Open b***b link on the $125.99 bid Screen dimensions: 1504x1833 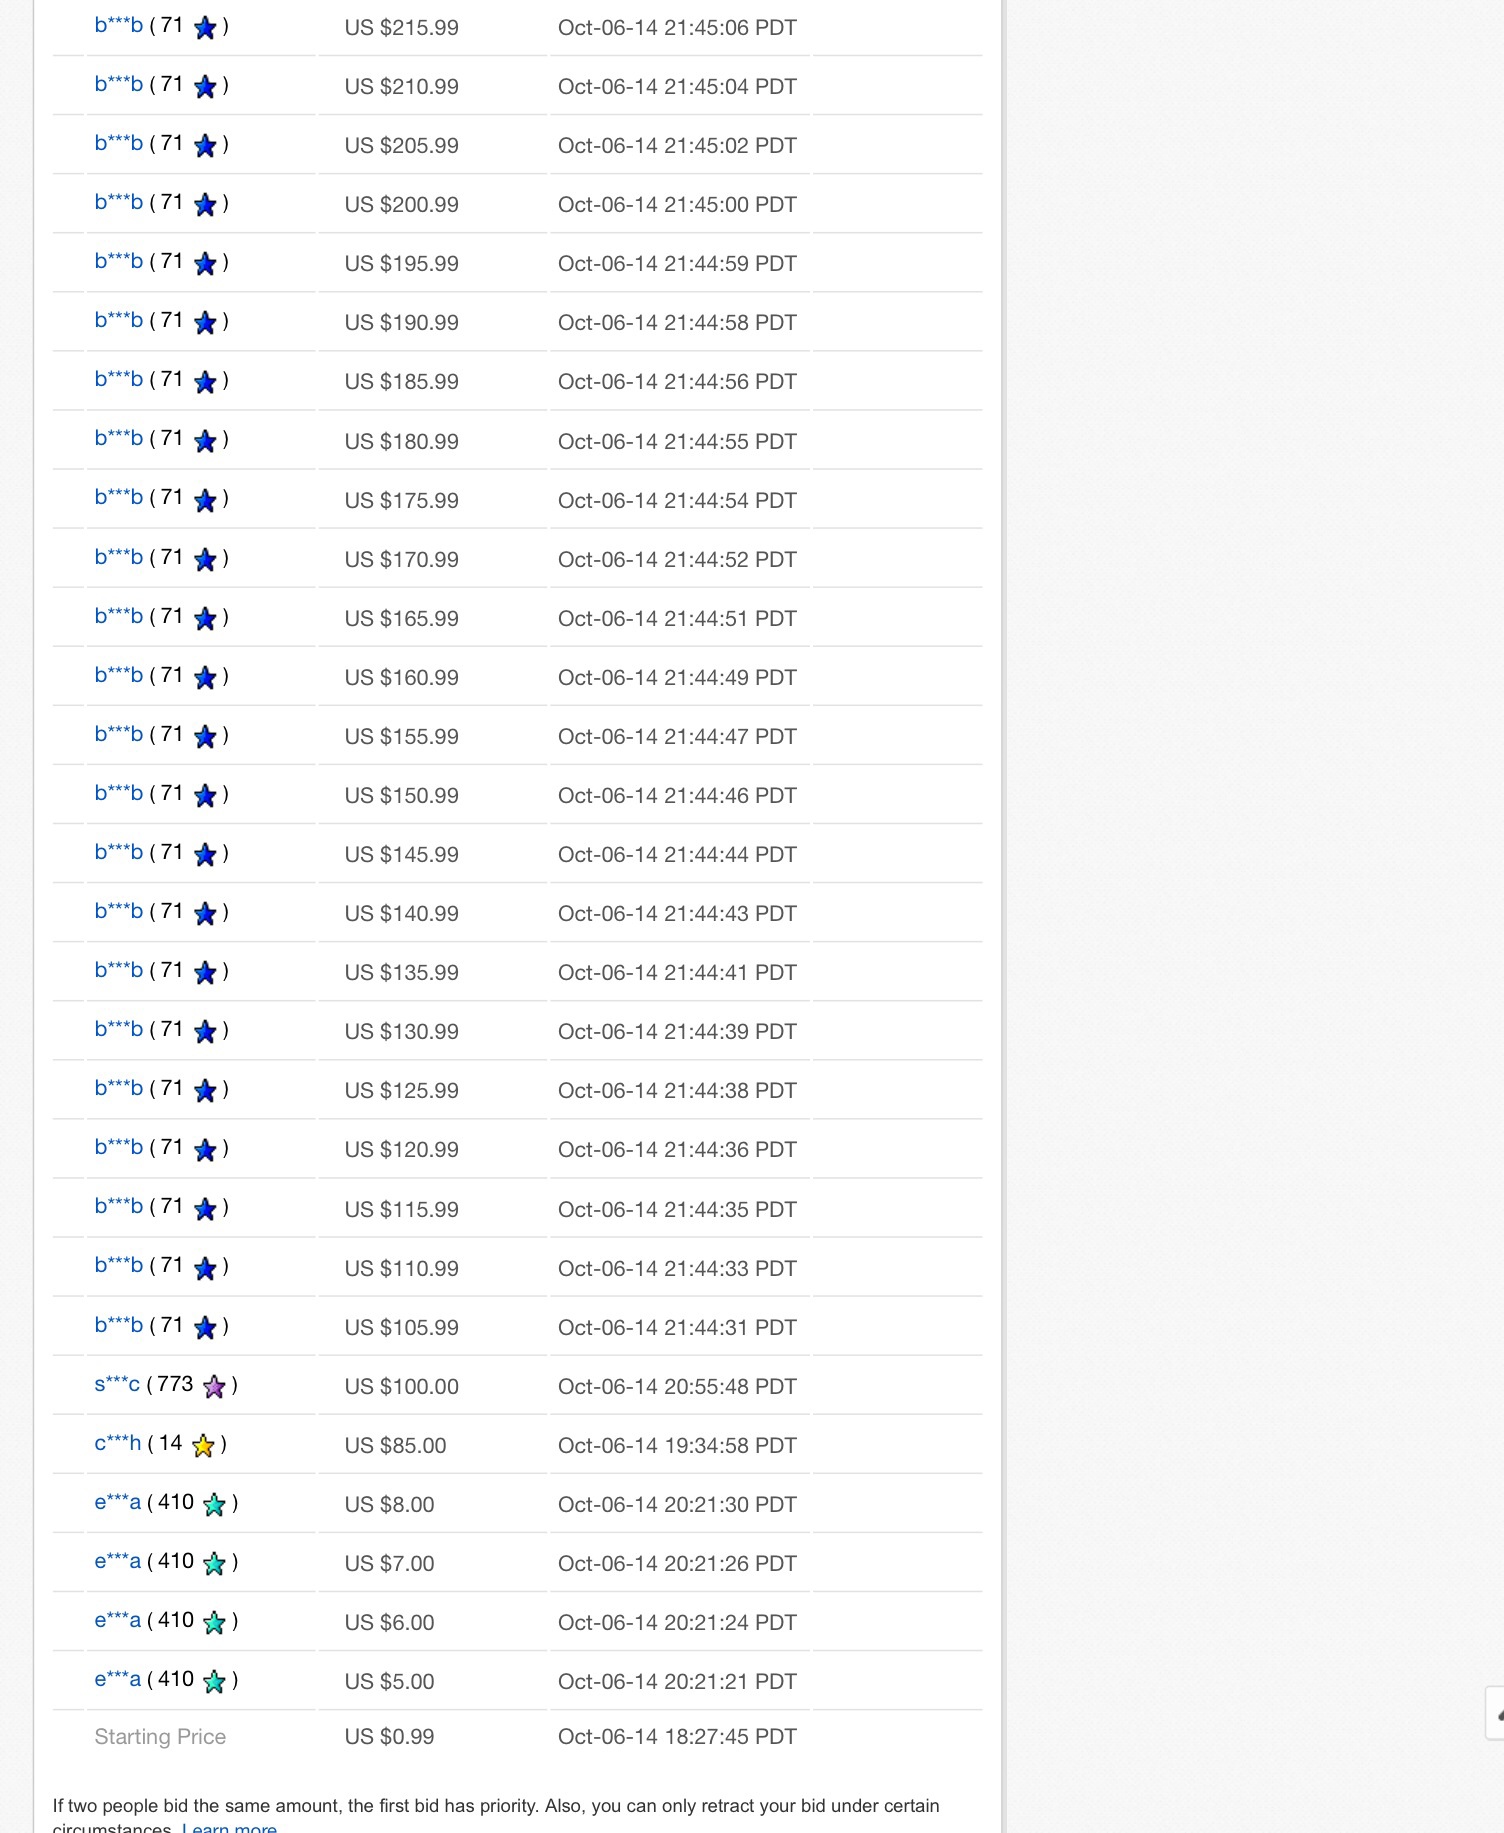coord(118,1089)
